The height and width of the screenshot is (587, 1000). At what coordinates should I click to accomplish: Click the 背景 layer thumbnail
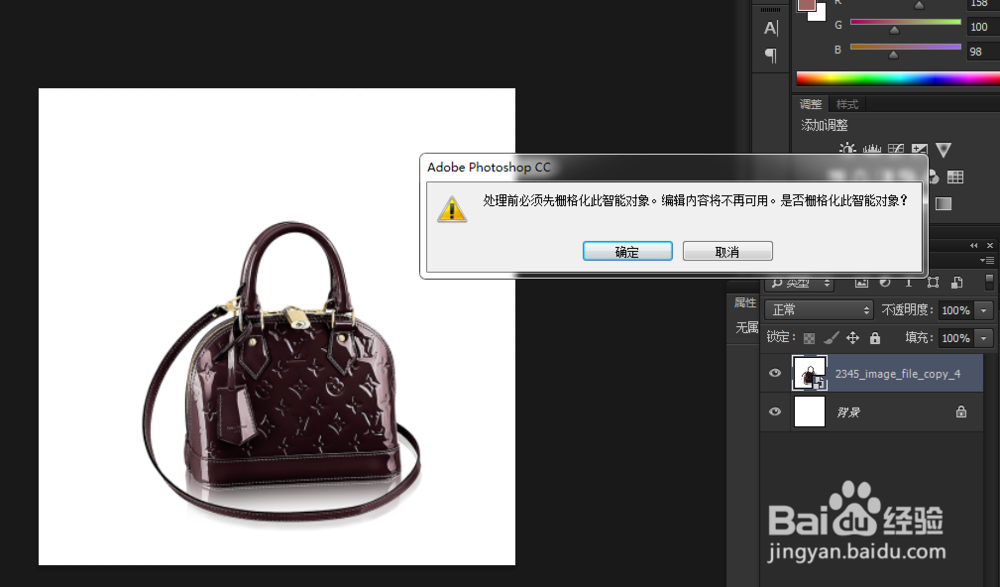809,412
